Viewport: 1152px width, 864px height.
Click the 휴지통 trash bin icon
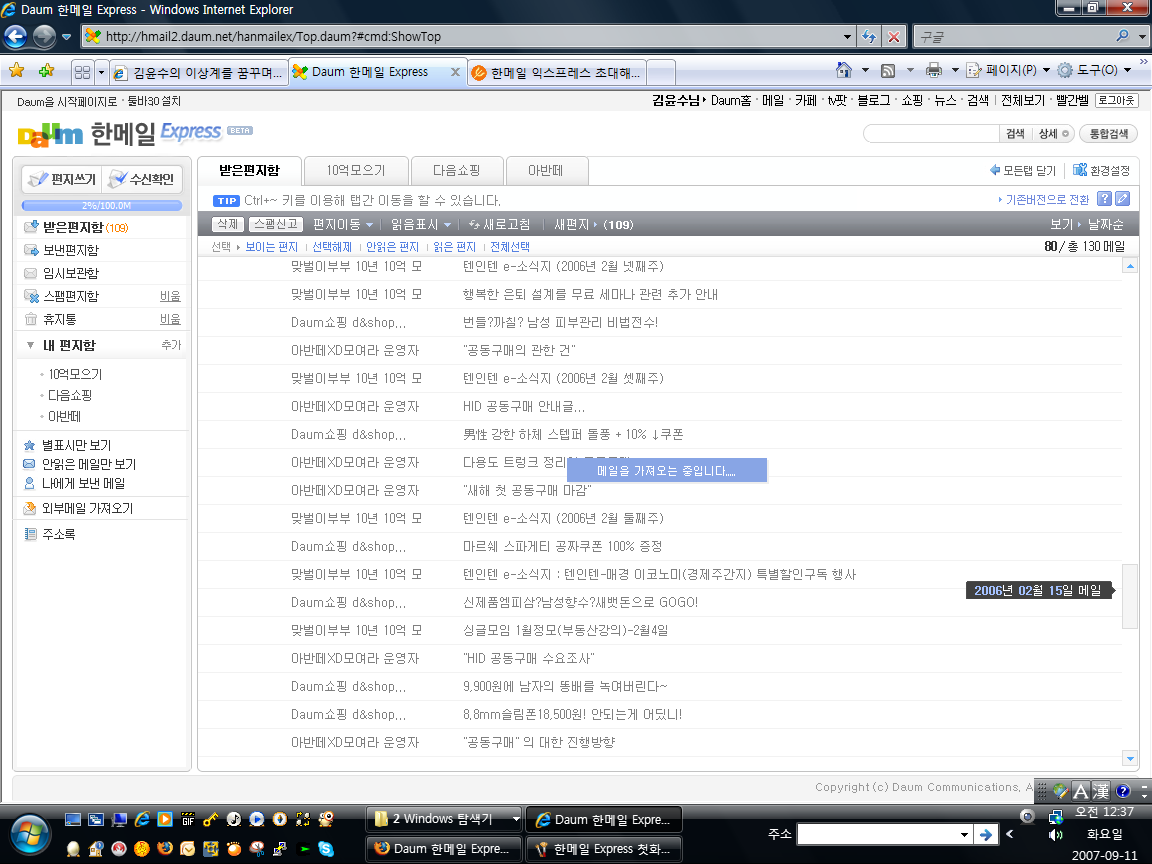pos(30,319)
